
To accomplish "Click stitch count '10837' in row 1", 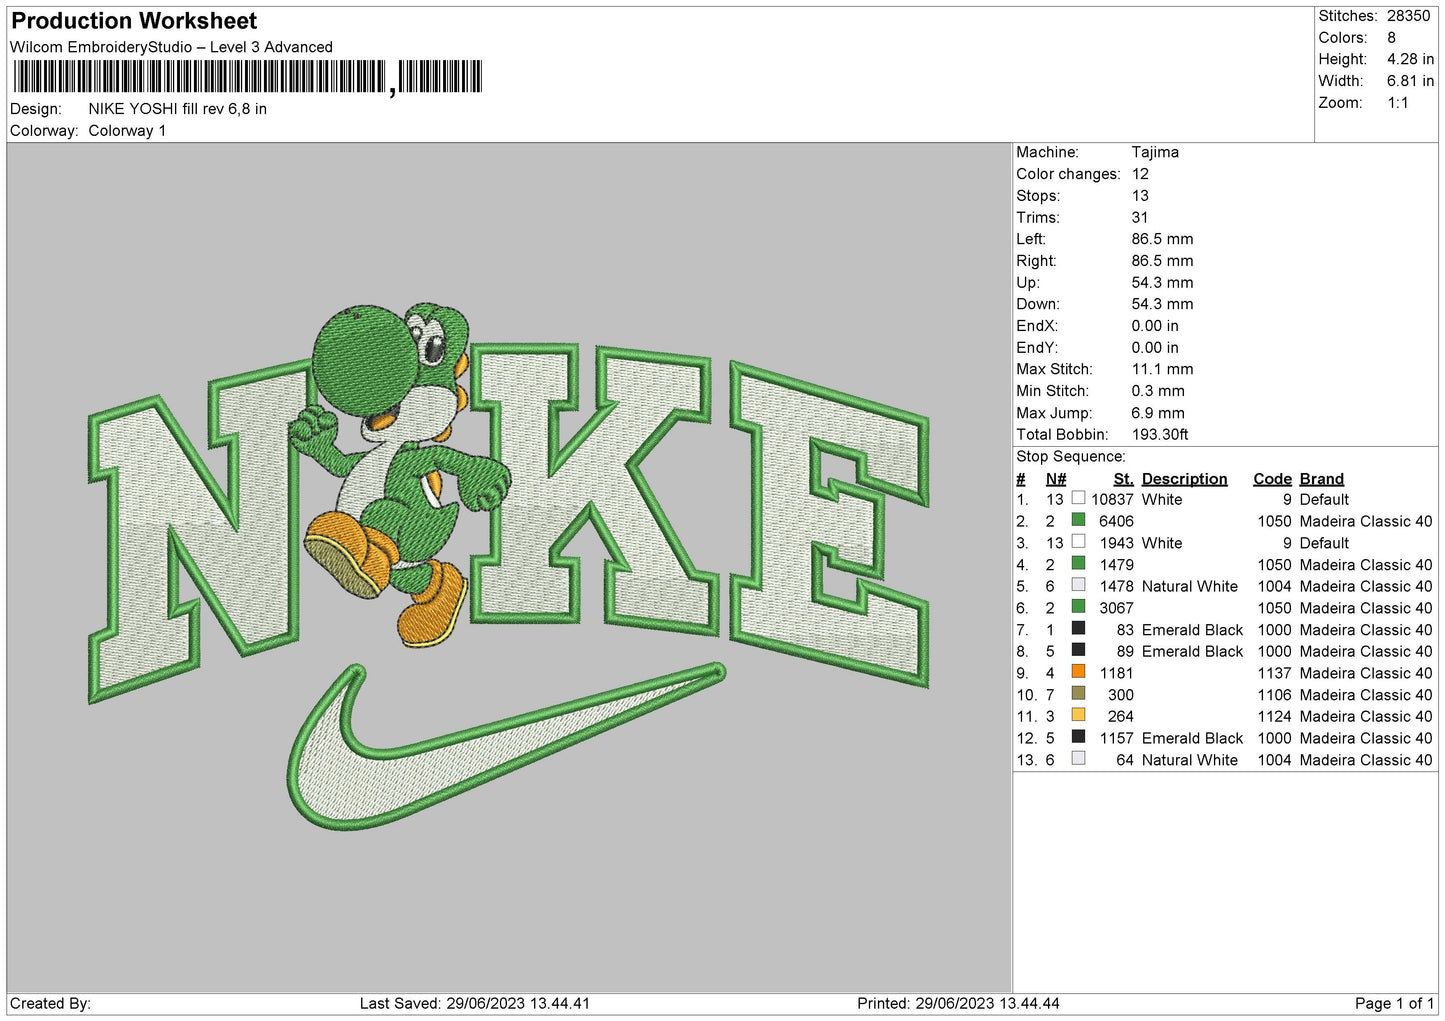I will click(x=1112, y=500).
